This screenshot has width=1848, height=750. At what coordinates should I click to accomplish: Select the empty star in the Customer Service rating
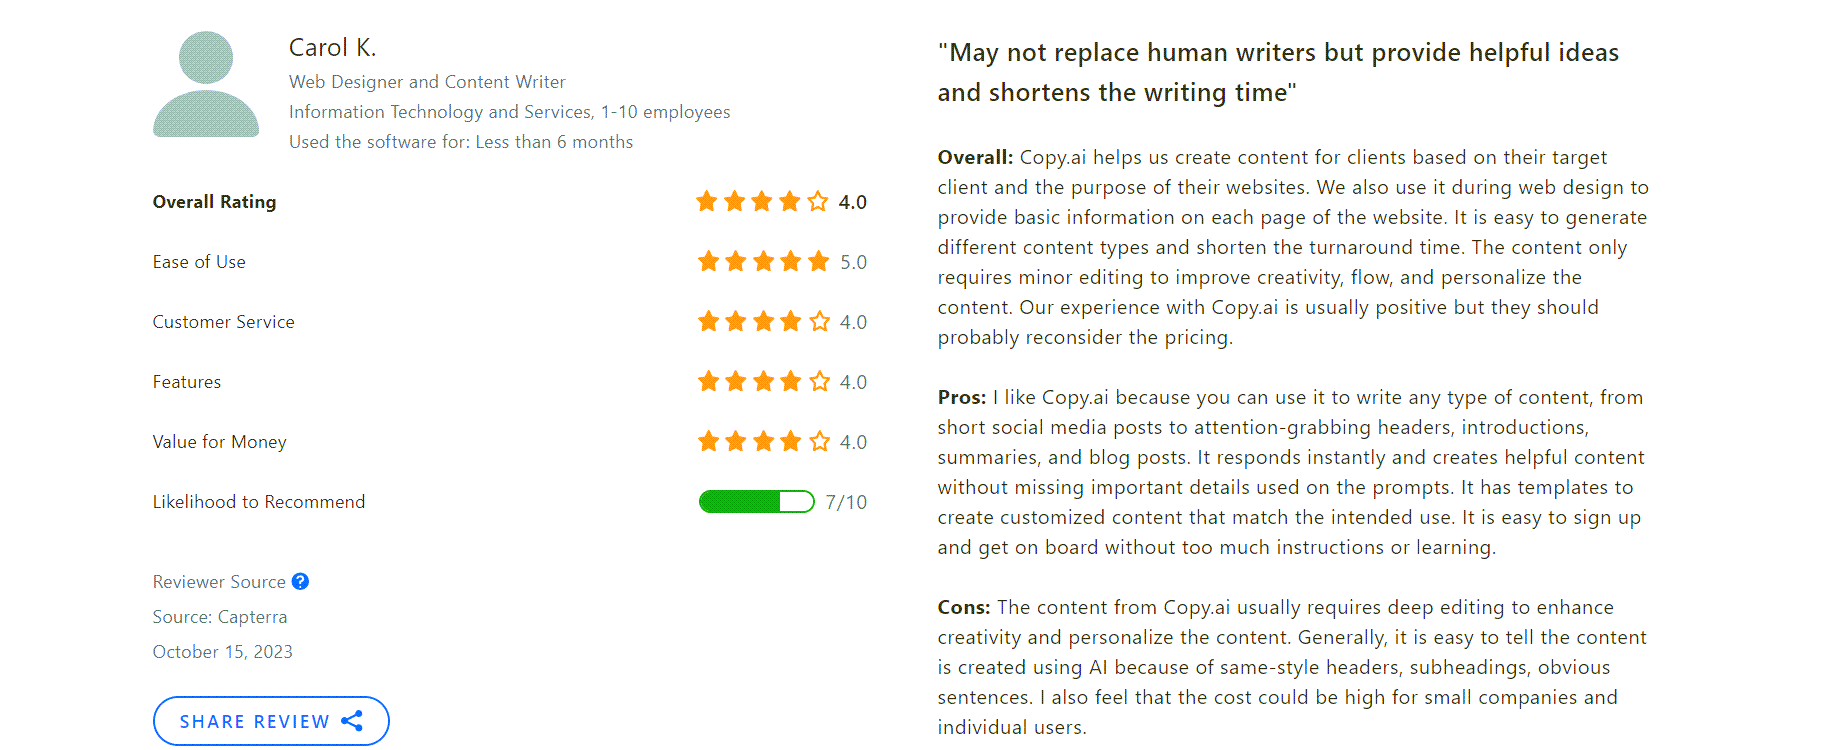[x=817, y=321]
